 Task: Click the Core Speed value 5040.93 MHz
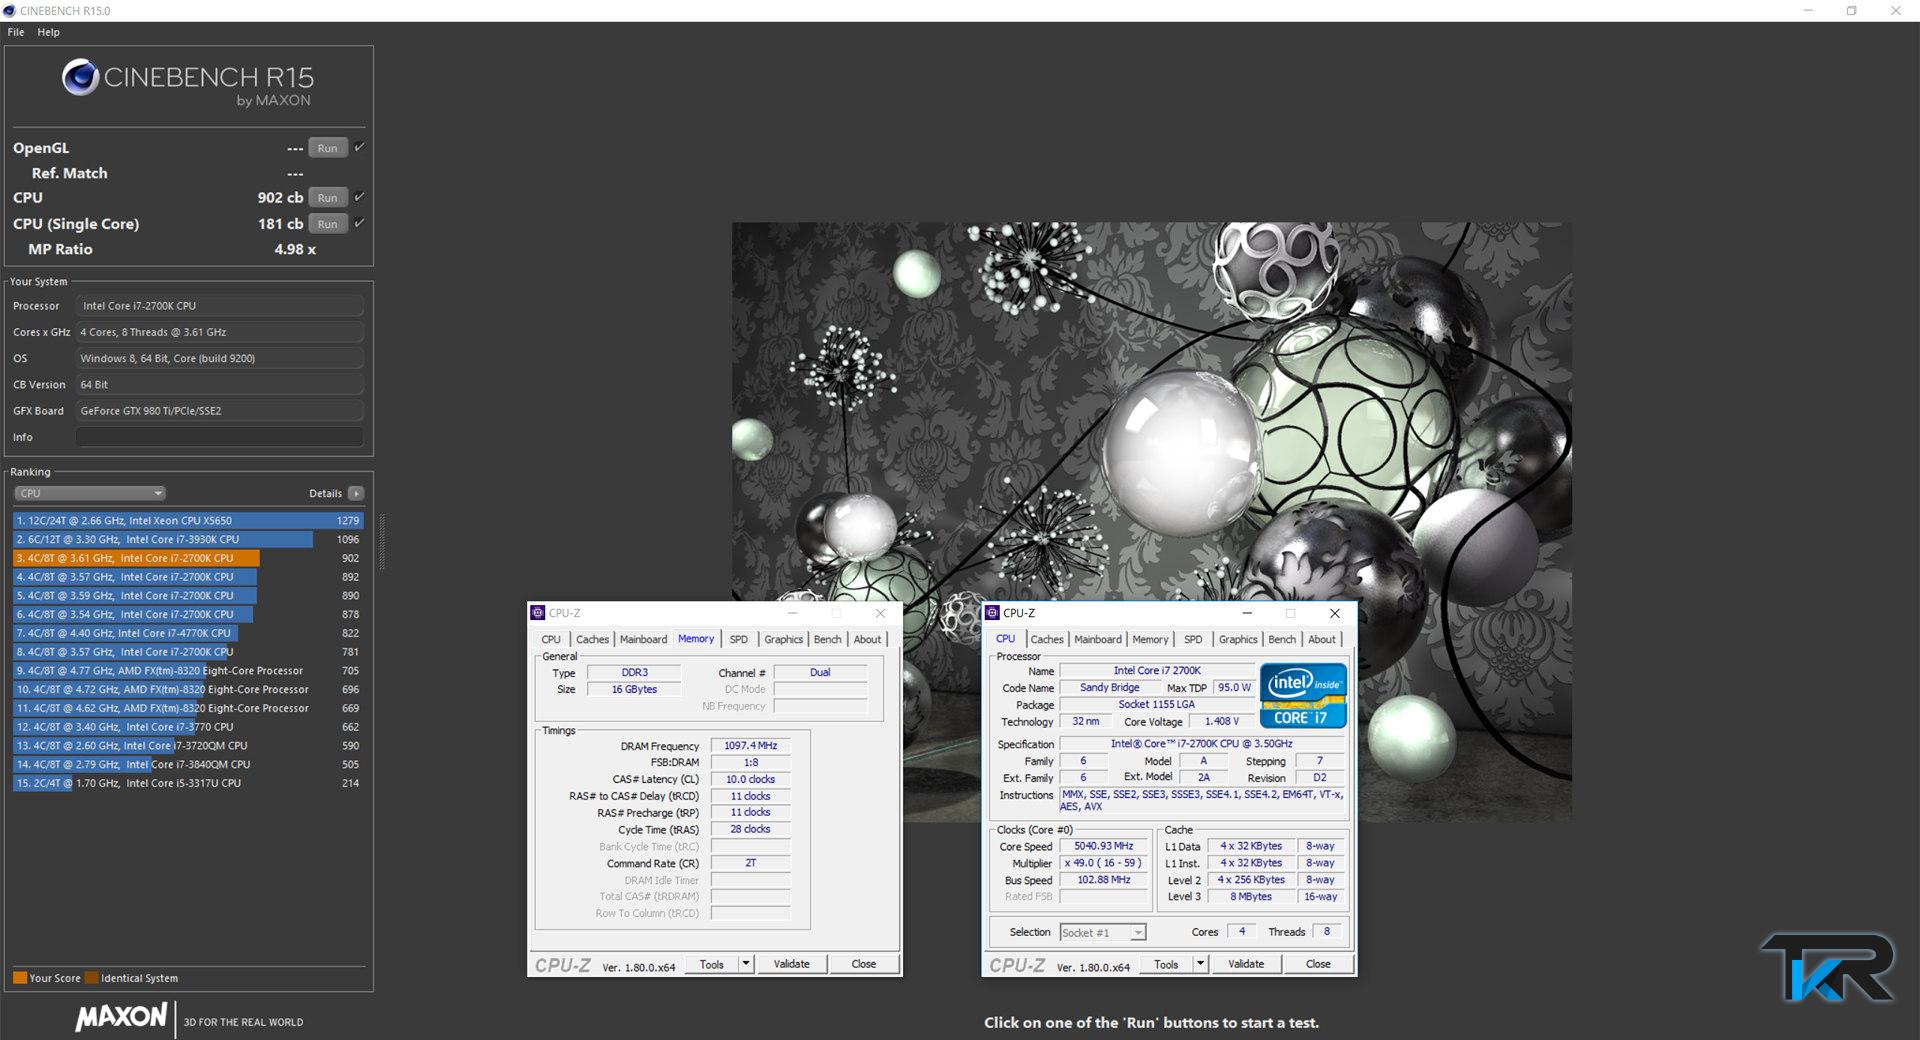[1103, 846]
